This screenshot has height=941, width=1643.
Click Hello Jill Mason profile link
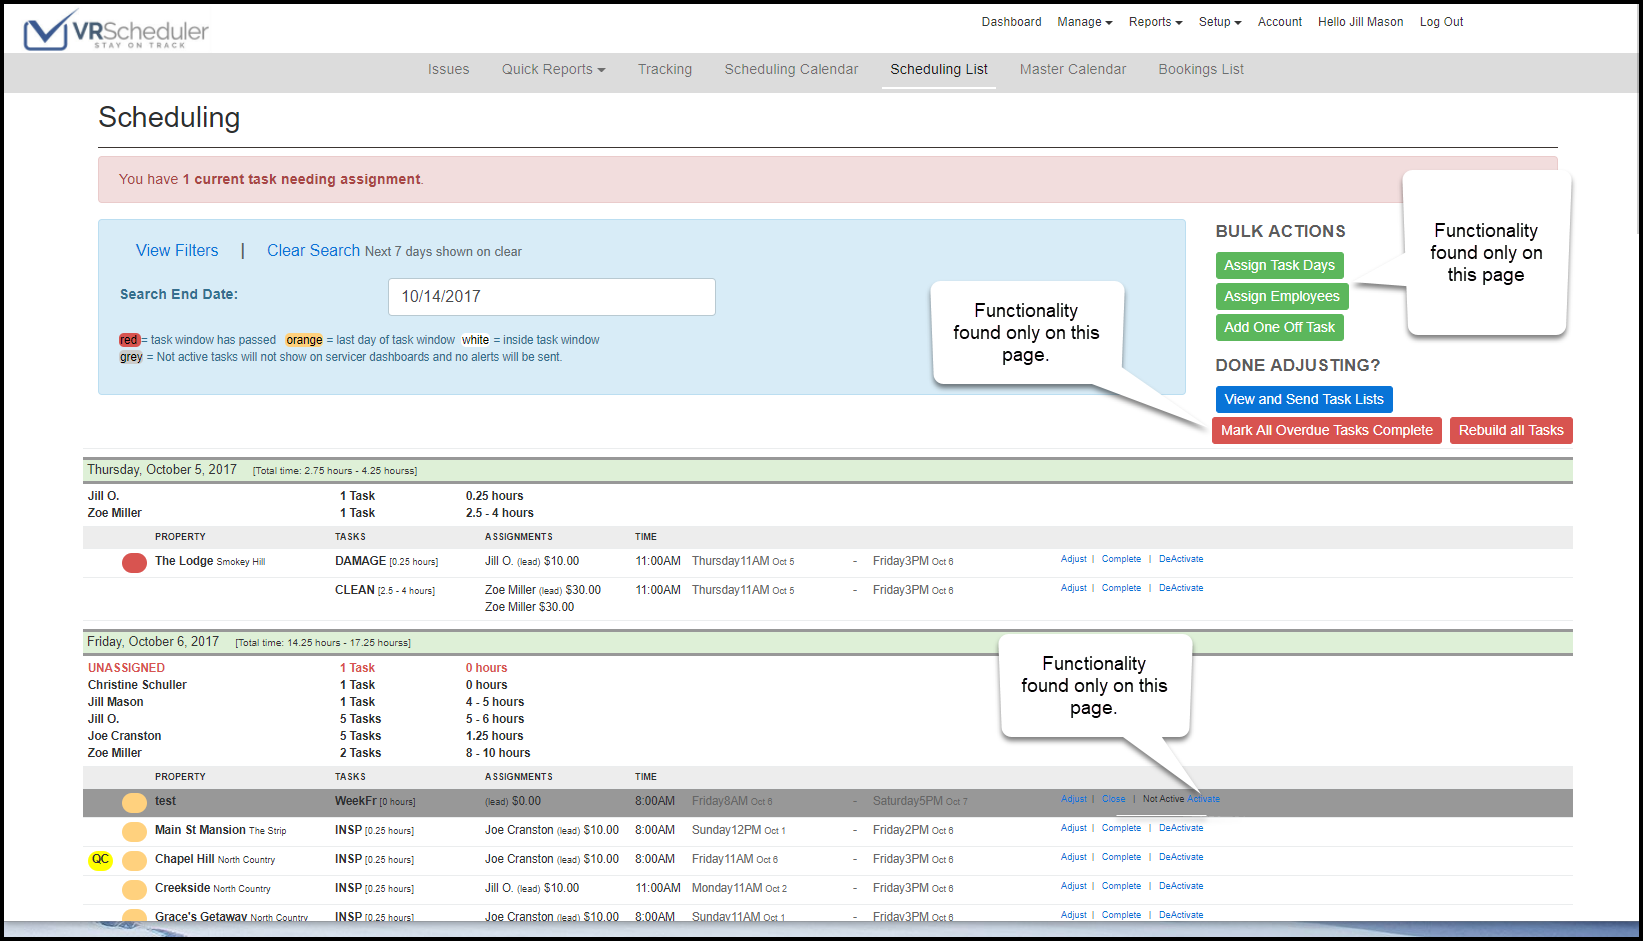[x=1360, y=22]
